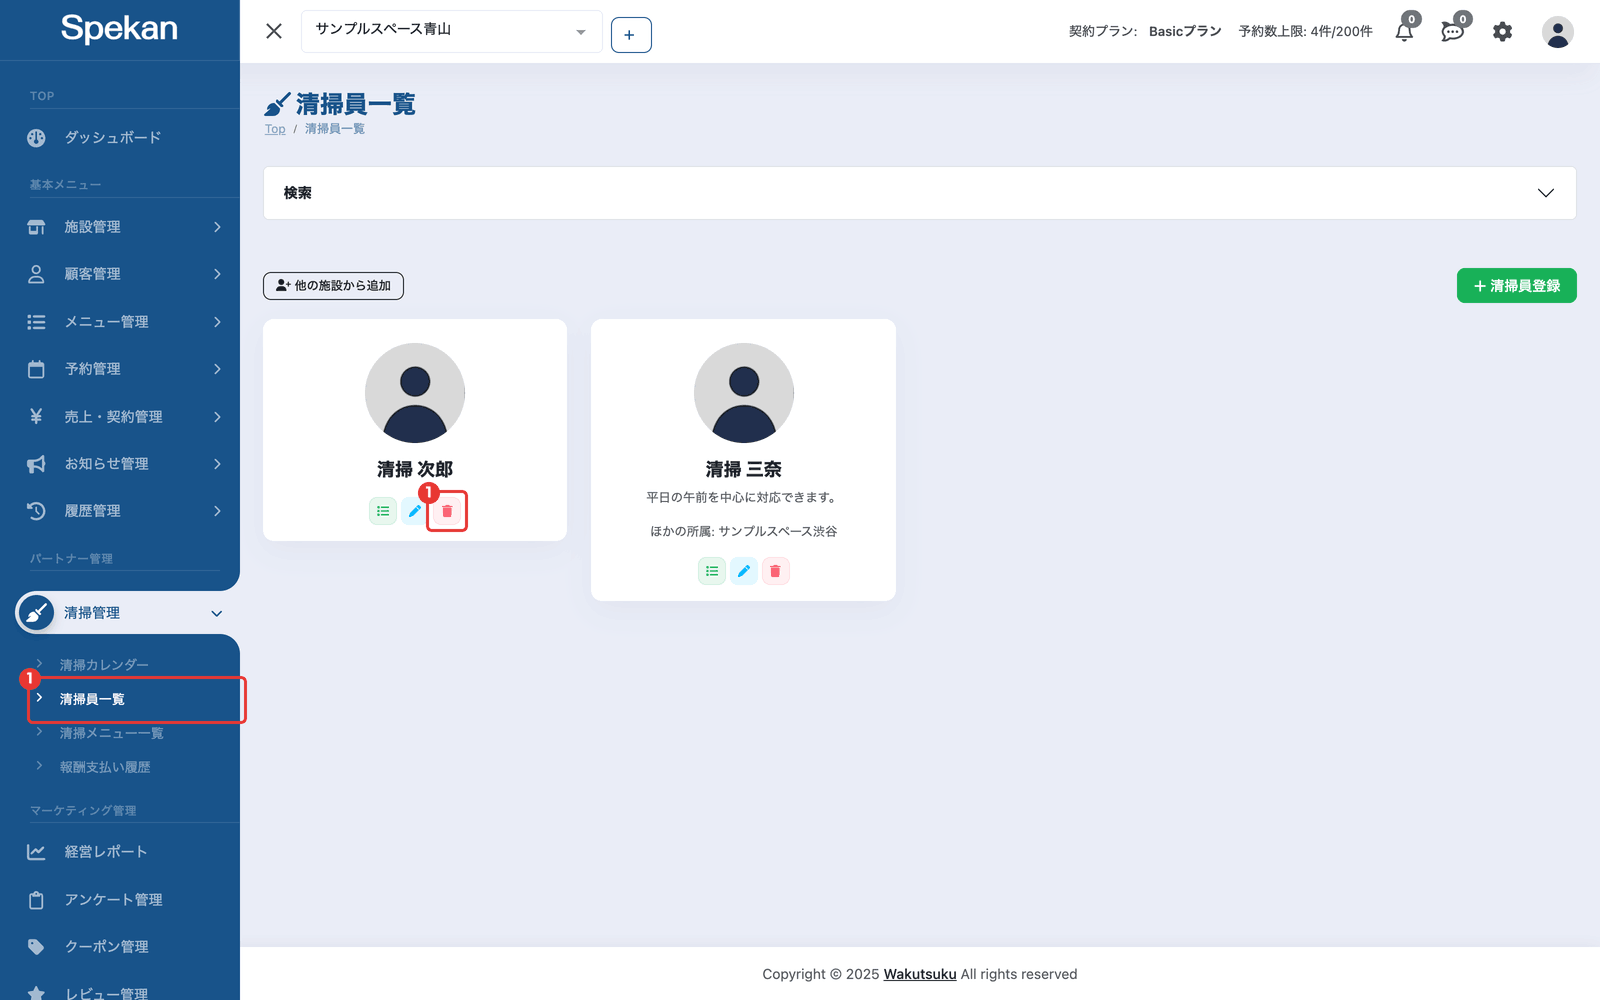1600x1000 pixels.
Task: Click the 他の施設から追加 button
Action: (333, 286)
